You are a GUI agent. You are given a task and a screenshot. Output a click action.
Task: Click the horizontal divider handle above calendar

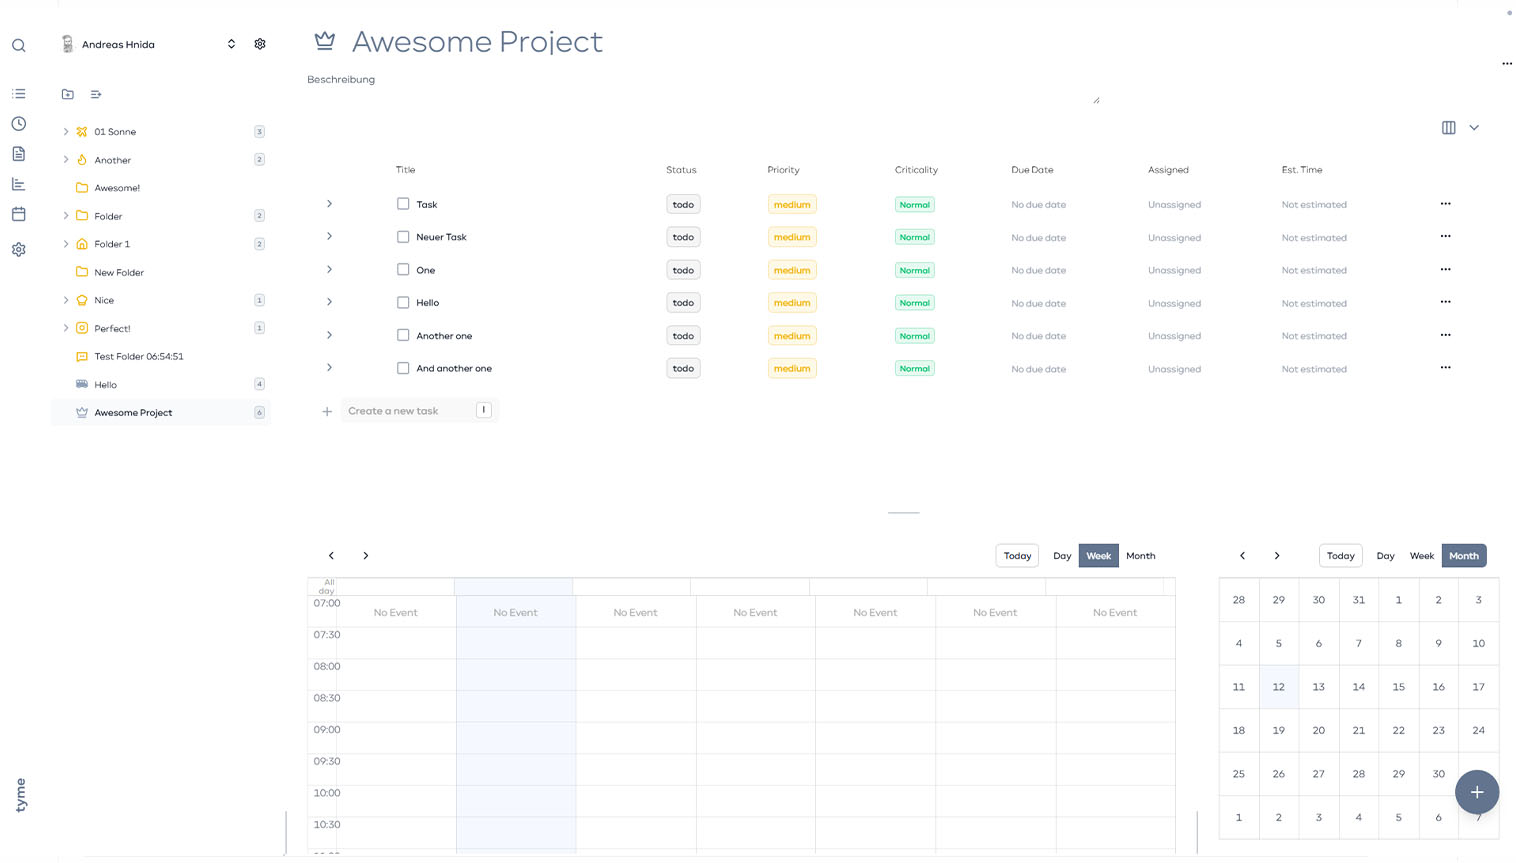click(x=903, y=512)
